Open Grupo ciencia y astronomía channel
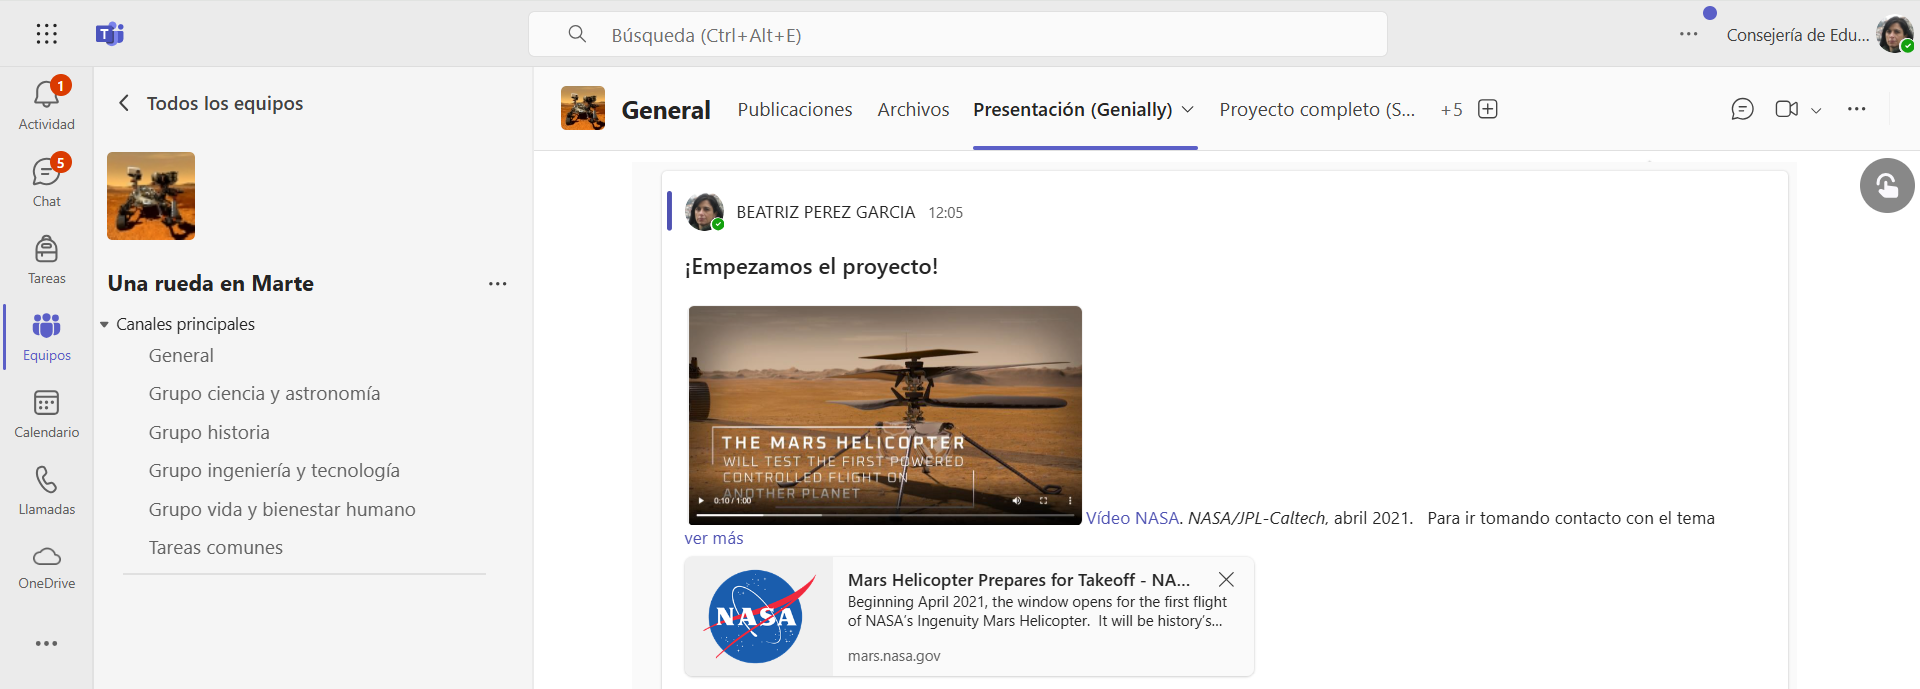Image resolution: width=1920 pixels, height=689 pixels. coord(264,393)
